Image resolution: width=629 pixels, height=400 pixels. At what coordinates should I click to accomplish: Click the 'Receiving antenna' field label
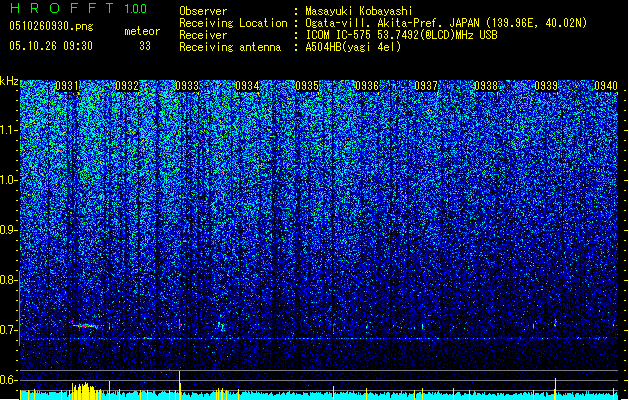pyautogui.click(x=230, y=47)
